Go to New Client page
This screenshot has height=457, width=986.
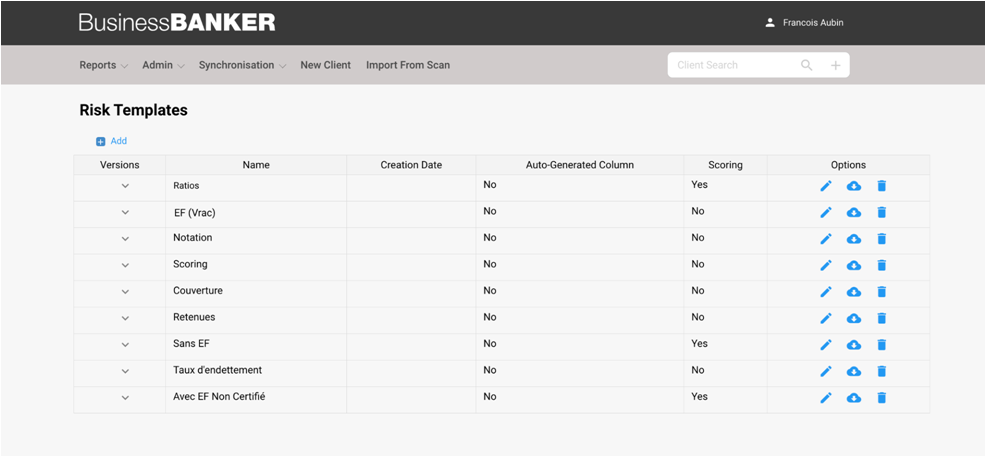[325, 66]
